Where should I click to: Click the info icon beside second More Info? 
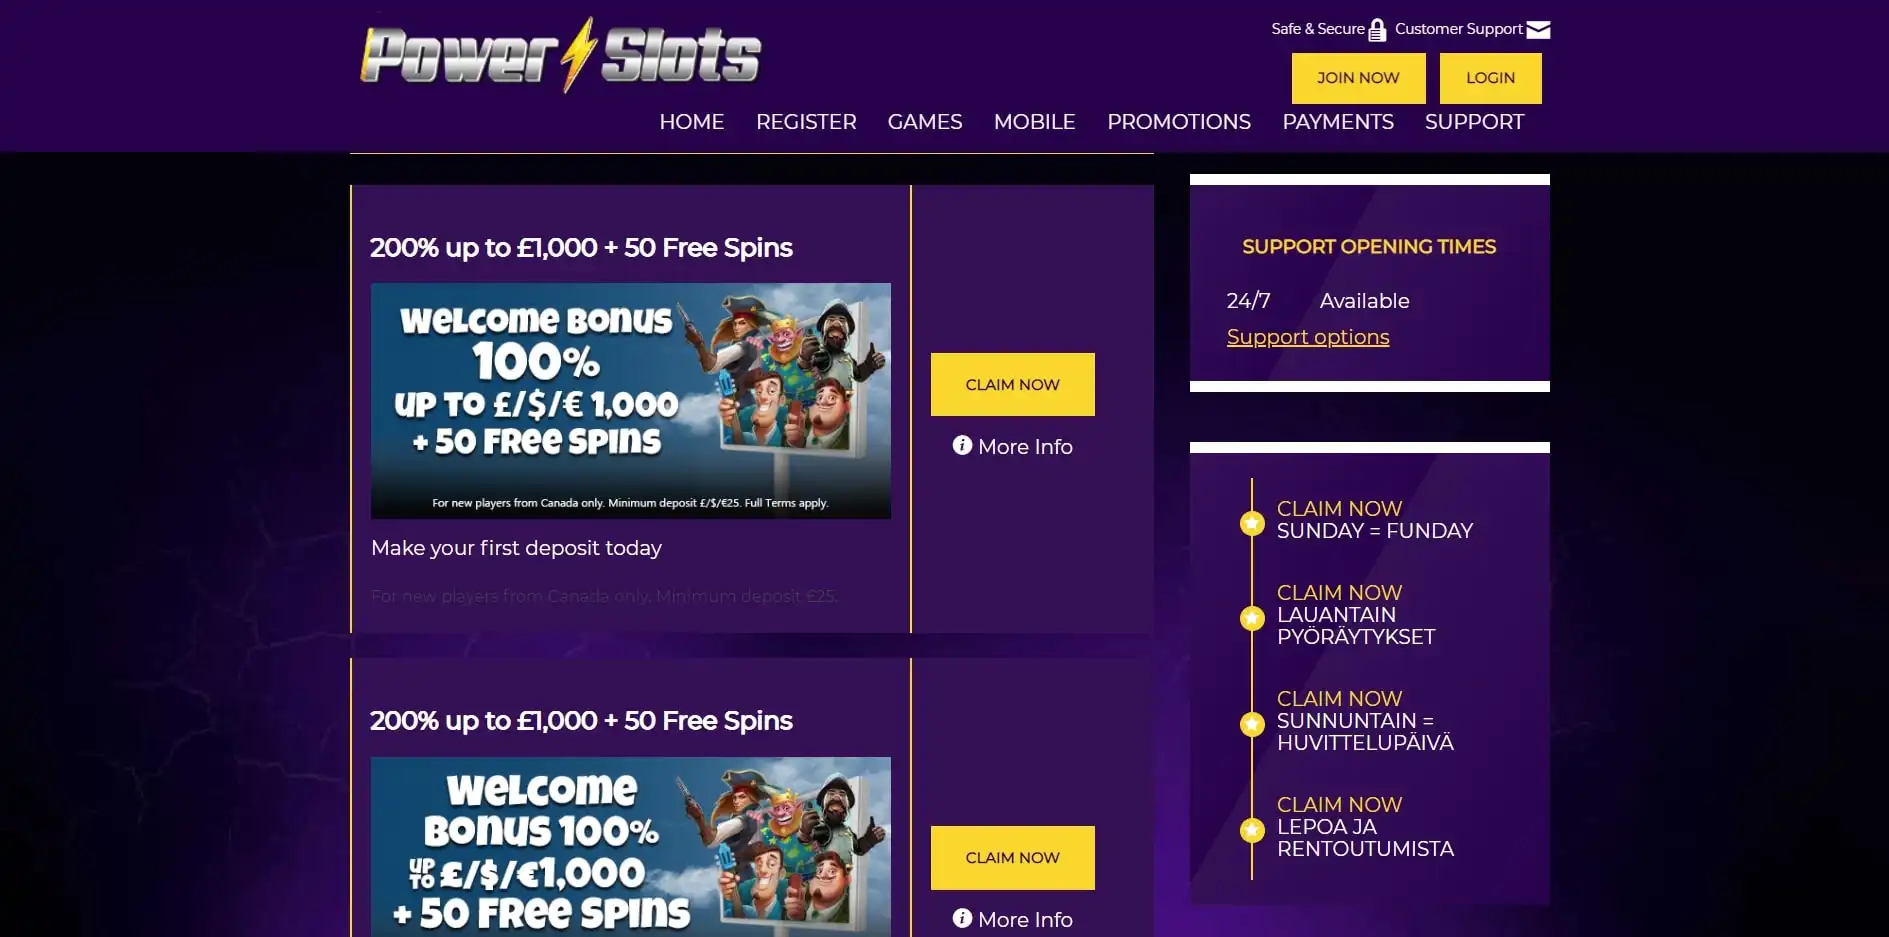(962, 918)
